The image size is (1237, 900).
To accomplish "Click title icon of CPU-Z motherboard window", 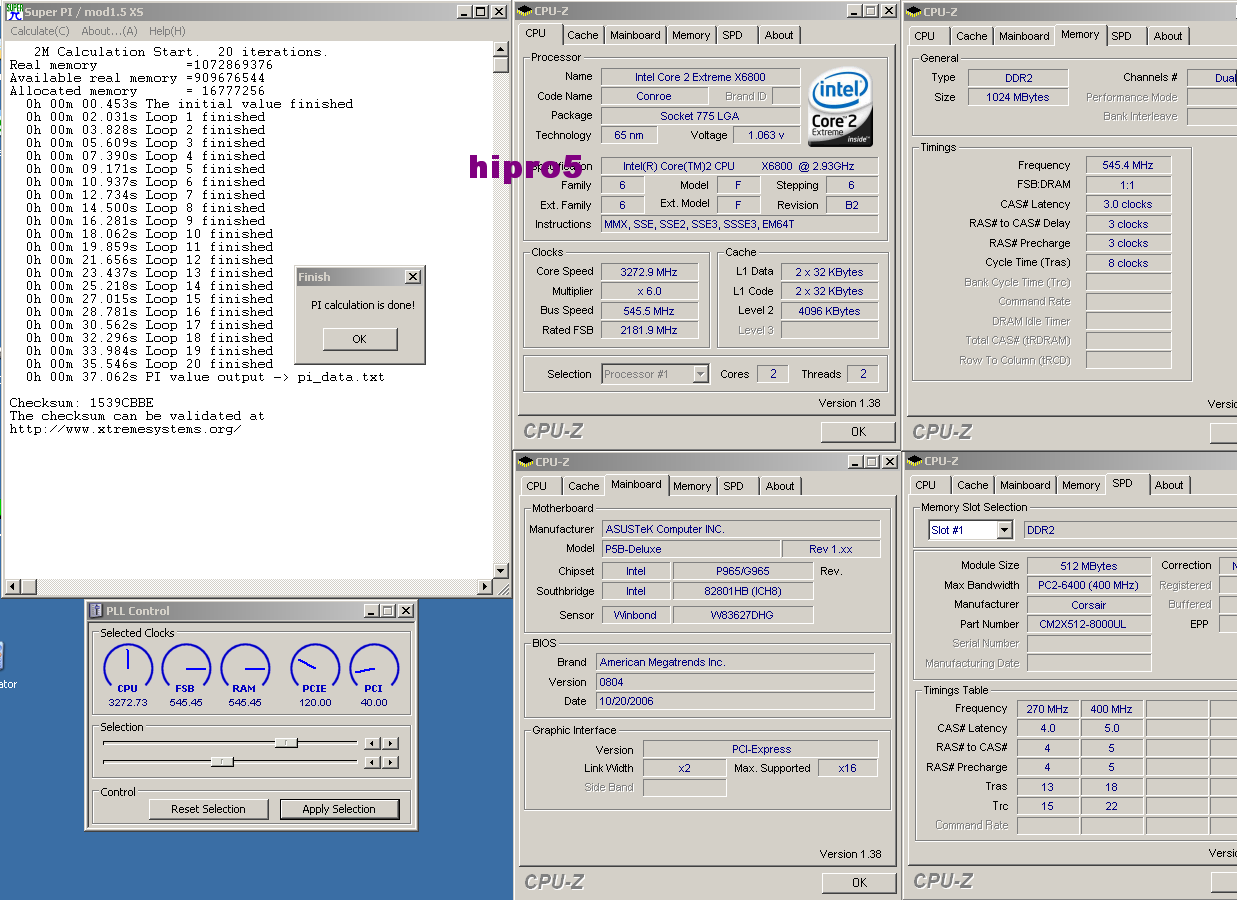I will (525, 462).
